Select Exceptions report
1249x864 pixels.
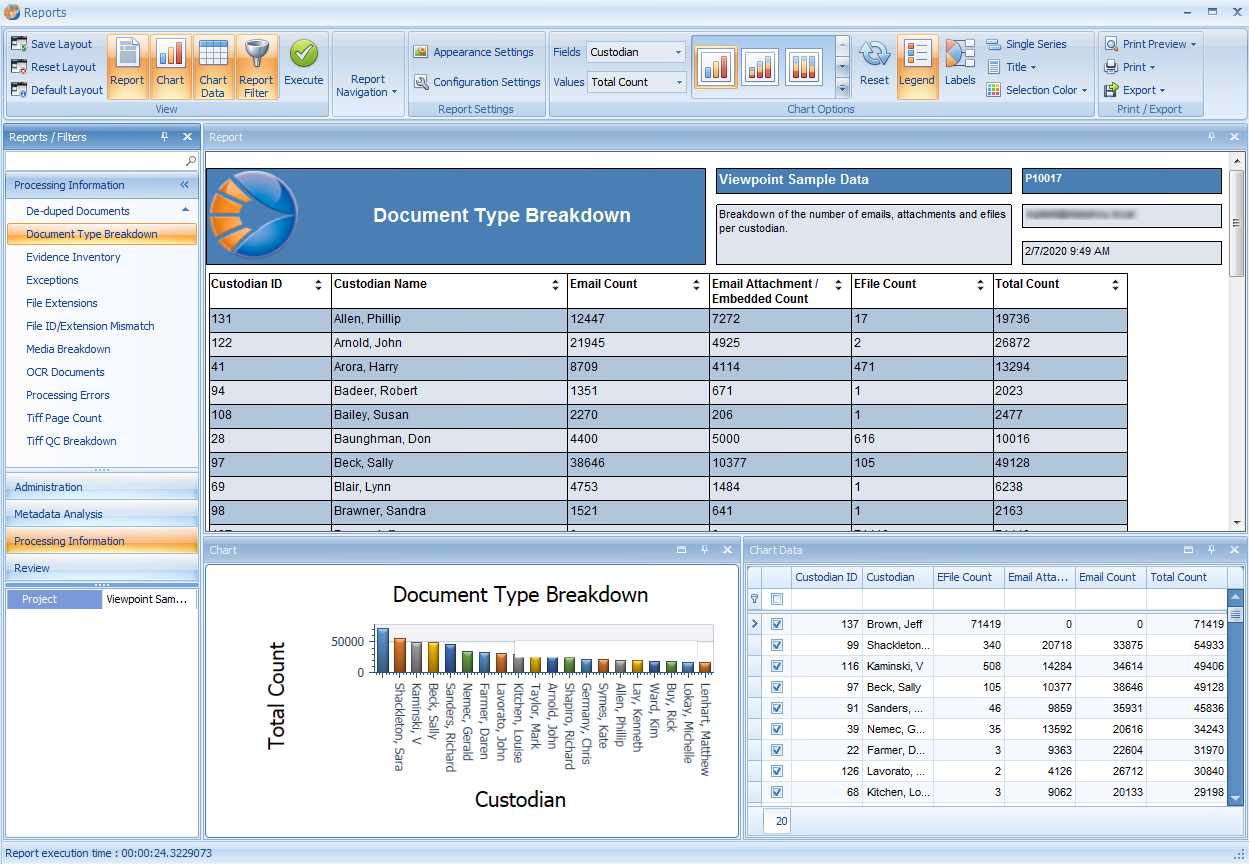coord(52,280)
